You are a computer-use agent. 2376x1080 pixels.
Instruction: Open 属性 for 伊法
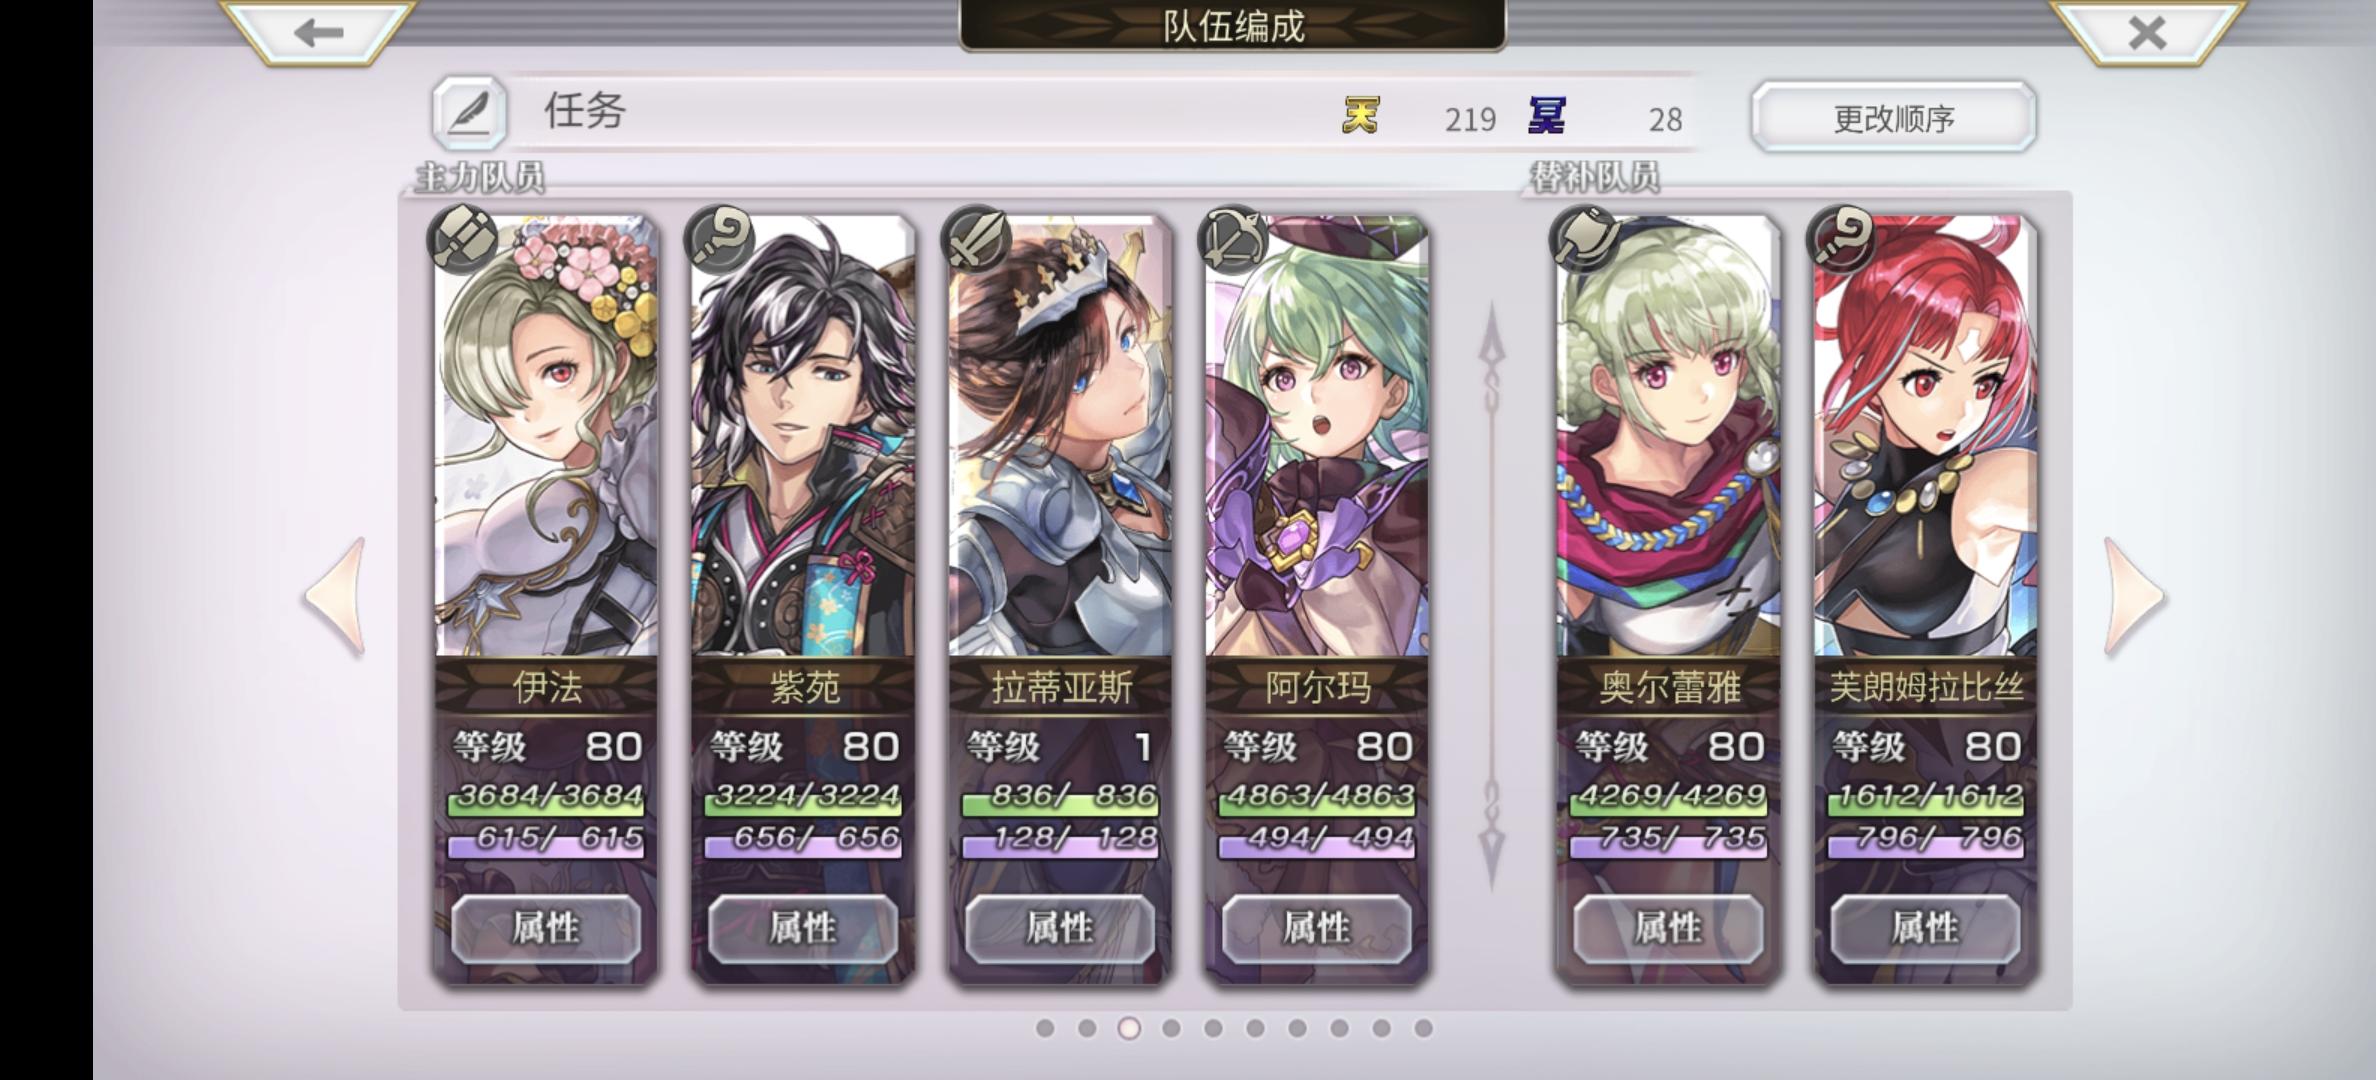[x=546, y=928]
